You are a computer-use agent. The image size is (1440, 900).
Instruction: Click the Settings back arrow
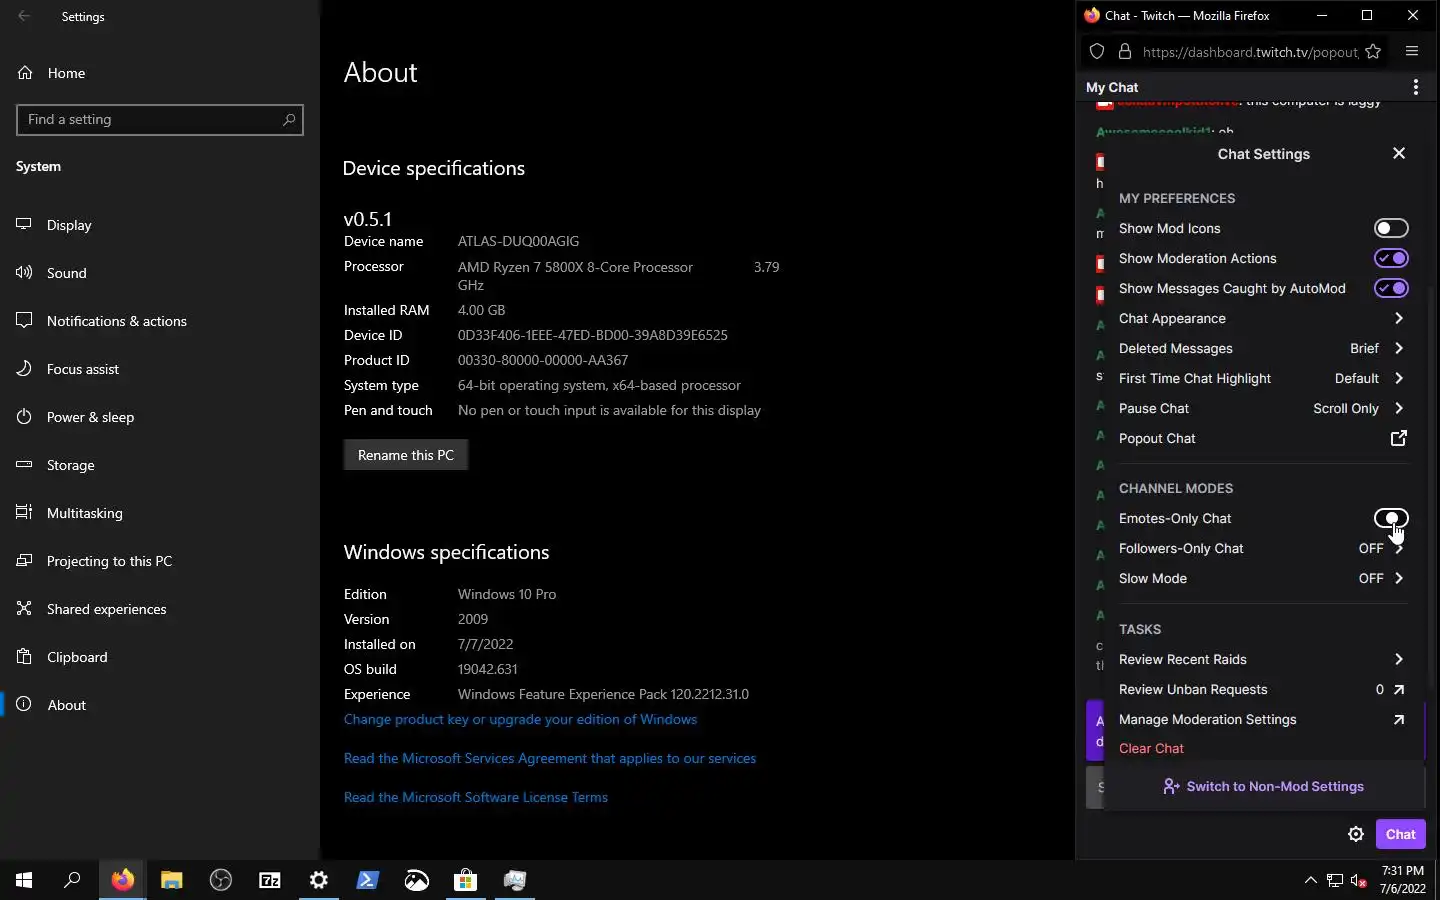24,16
